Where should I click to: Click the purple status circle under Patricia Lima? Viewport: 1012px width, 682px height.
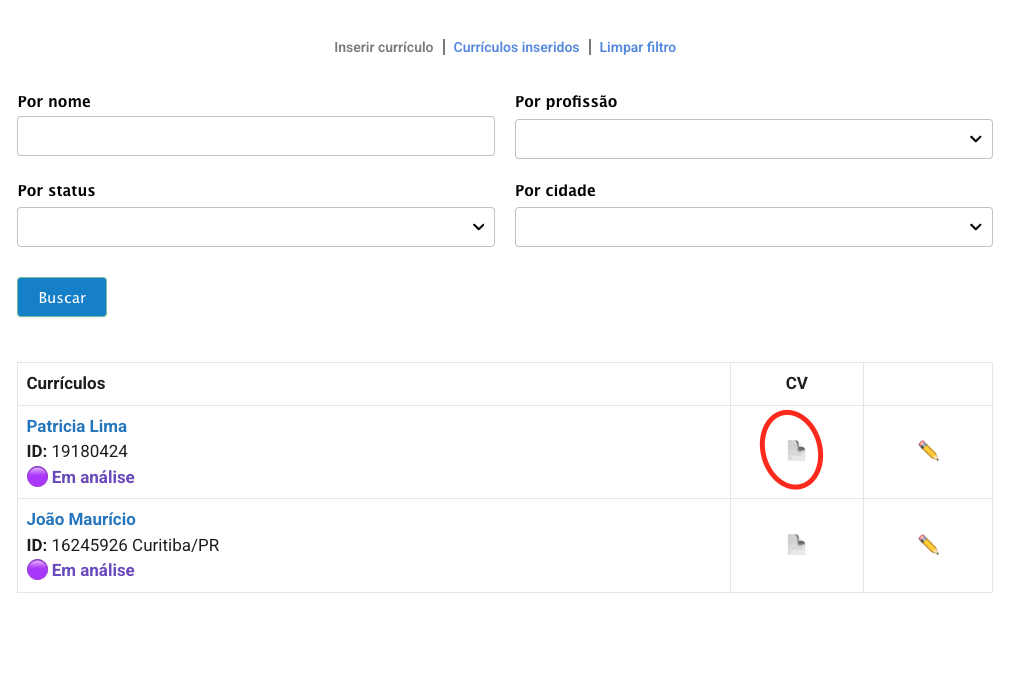tap(37, 477)
